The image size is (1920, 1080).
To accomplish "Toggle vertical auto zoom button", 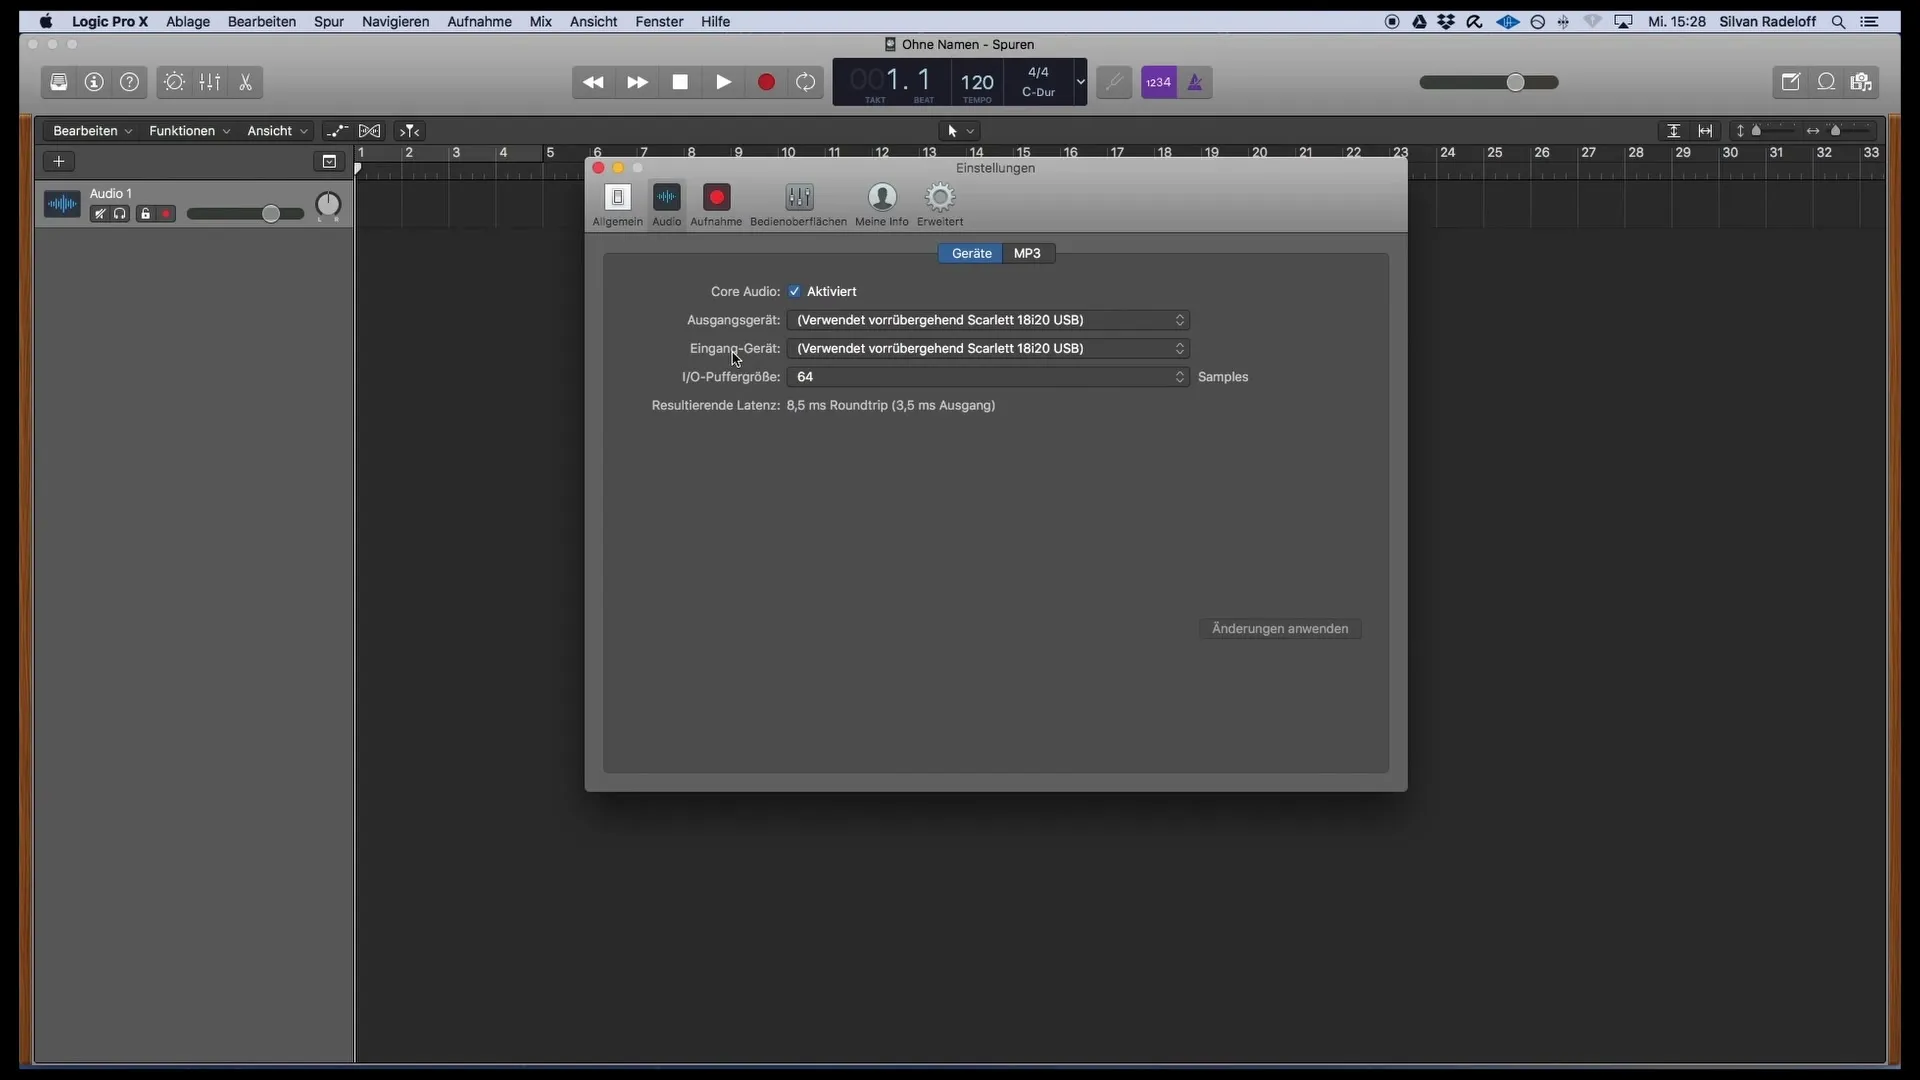I will click(x=1673, y=131).
